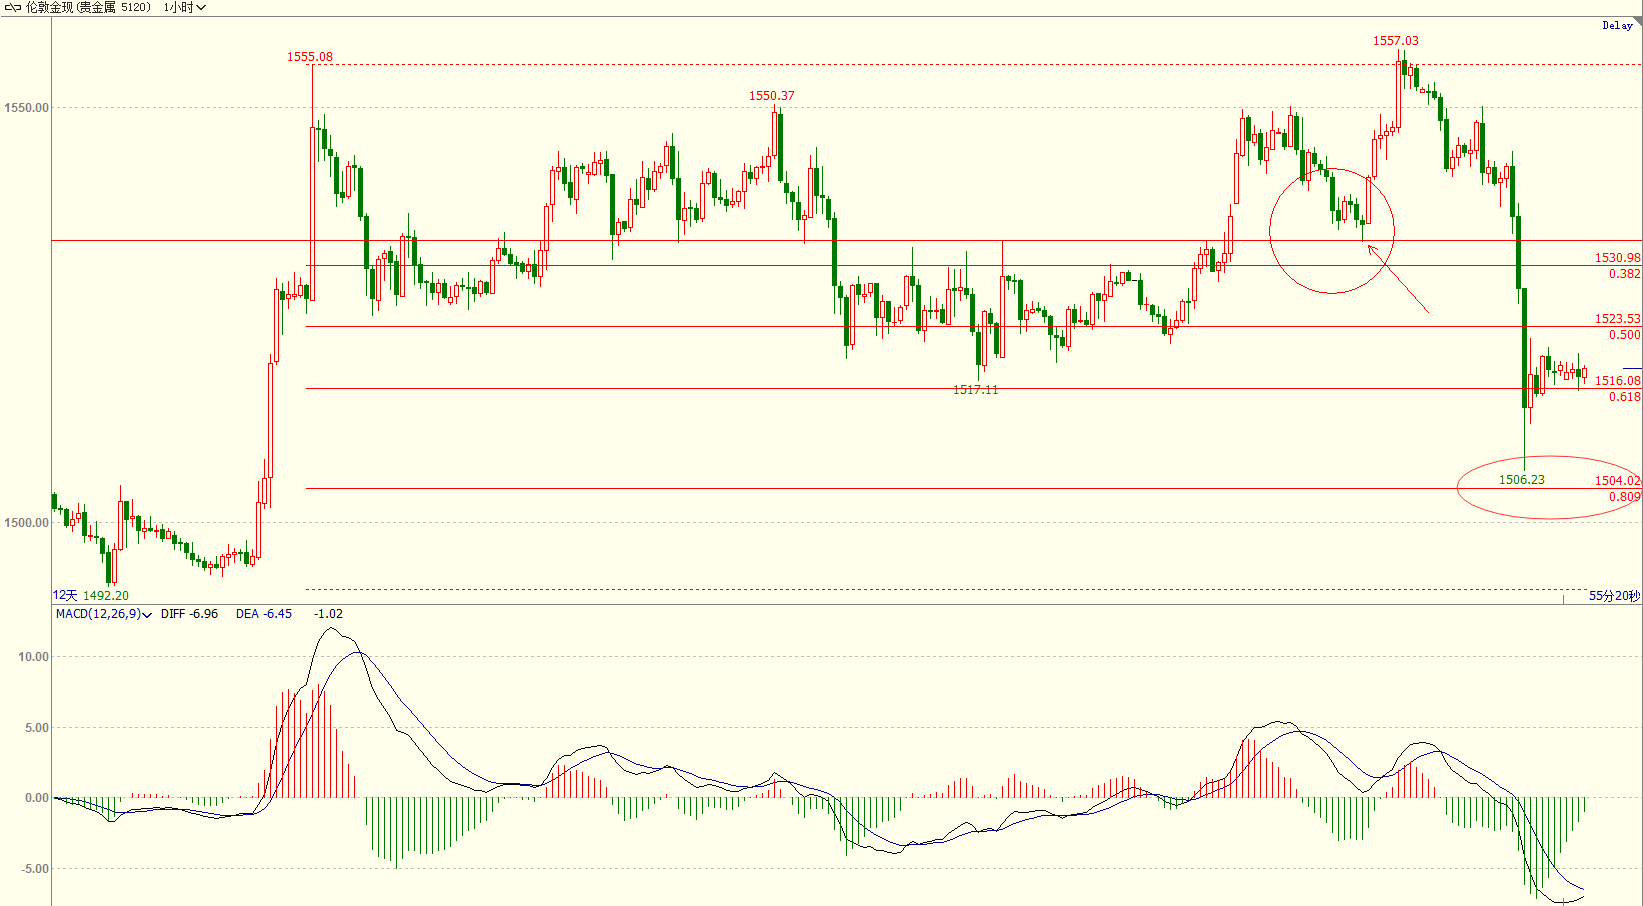Open the MACD(12,26,9) indicator dropdown

point(104,614)
